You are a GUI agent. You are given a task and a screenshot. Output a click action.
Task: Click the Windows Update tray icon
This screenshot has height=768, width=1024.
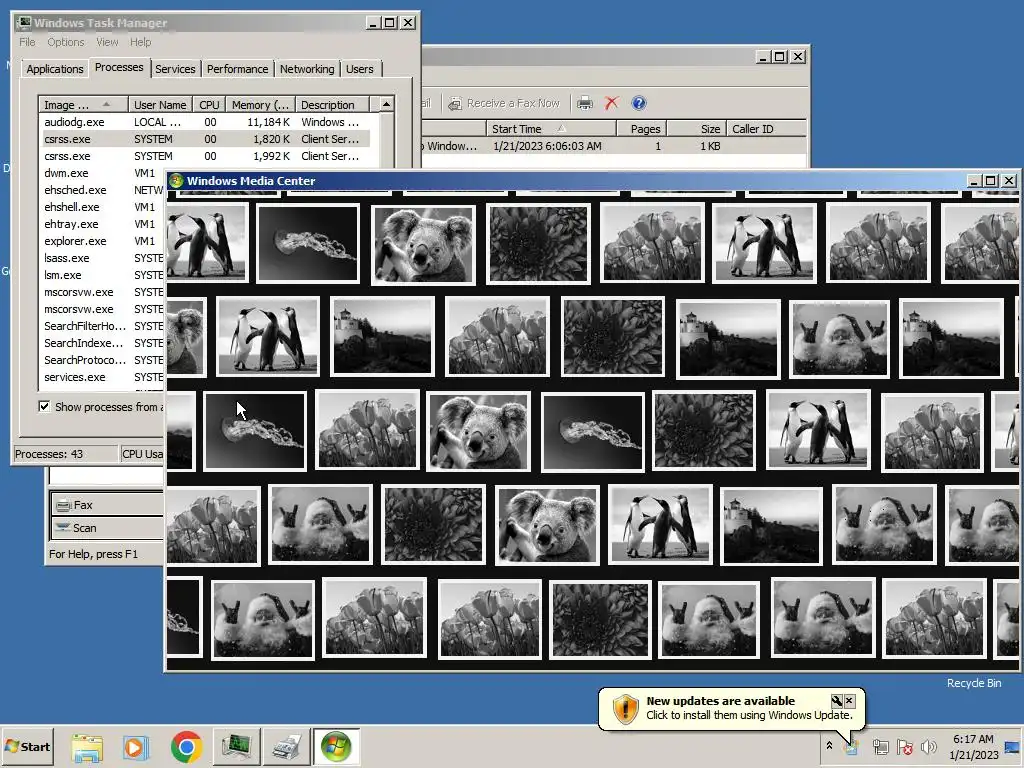(x=852, y=746)
